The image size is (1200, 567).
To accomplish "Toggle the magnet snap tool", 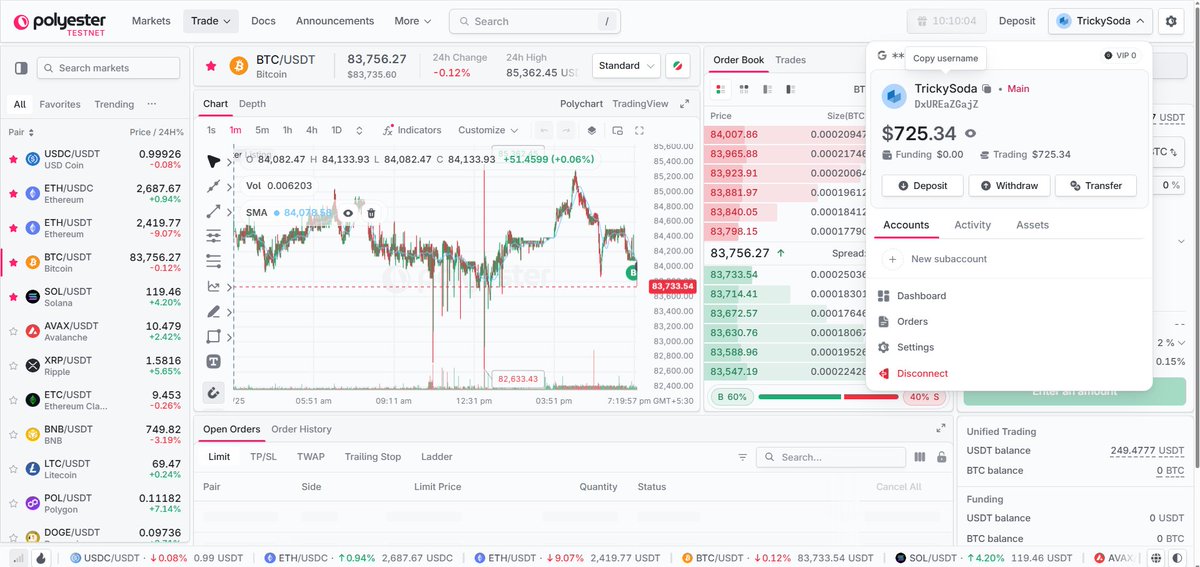I will pos(214,392).
